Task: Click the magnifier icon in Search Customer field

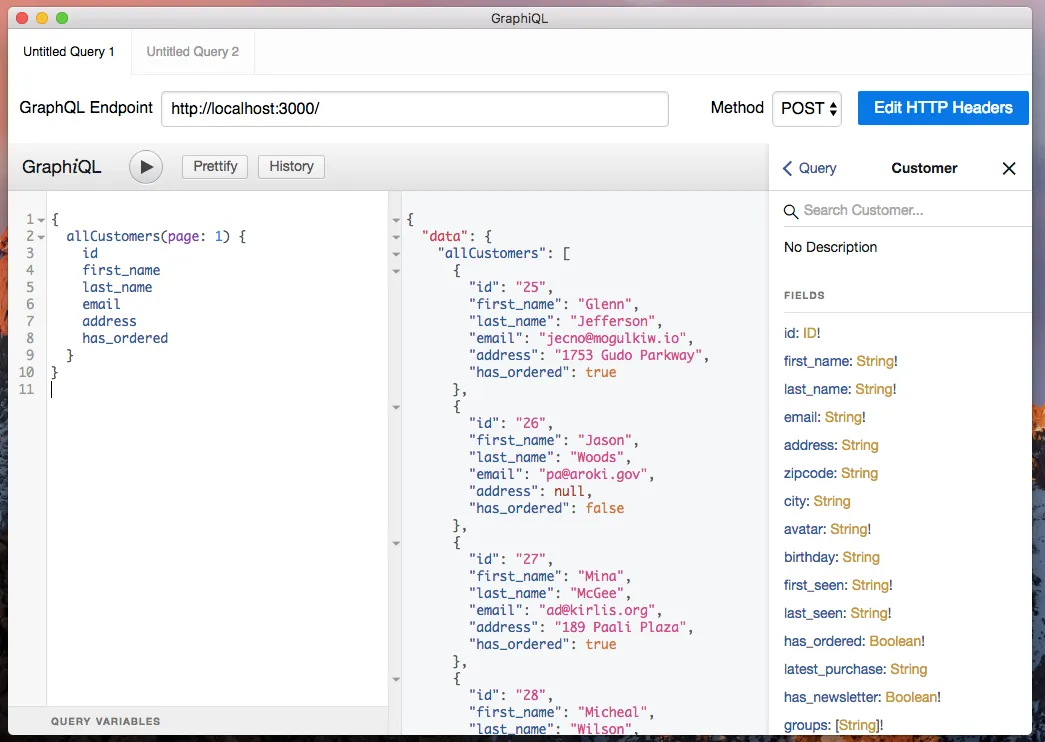Action: coord(791,211)
